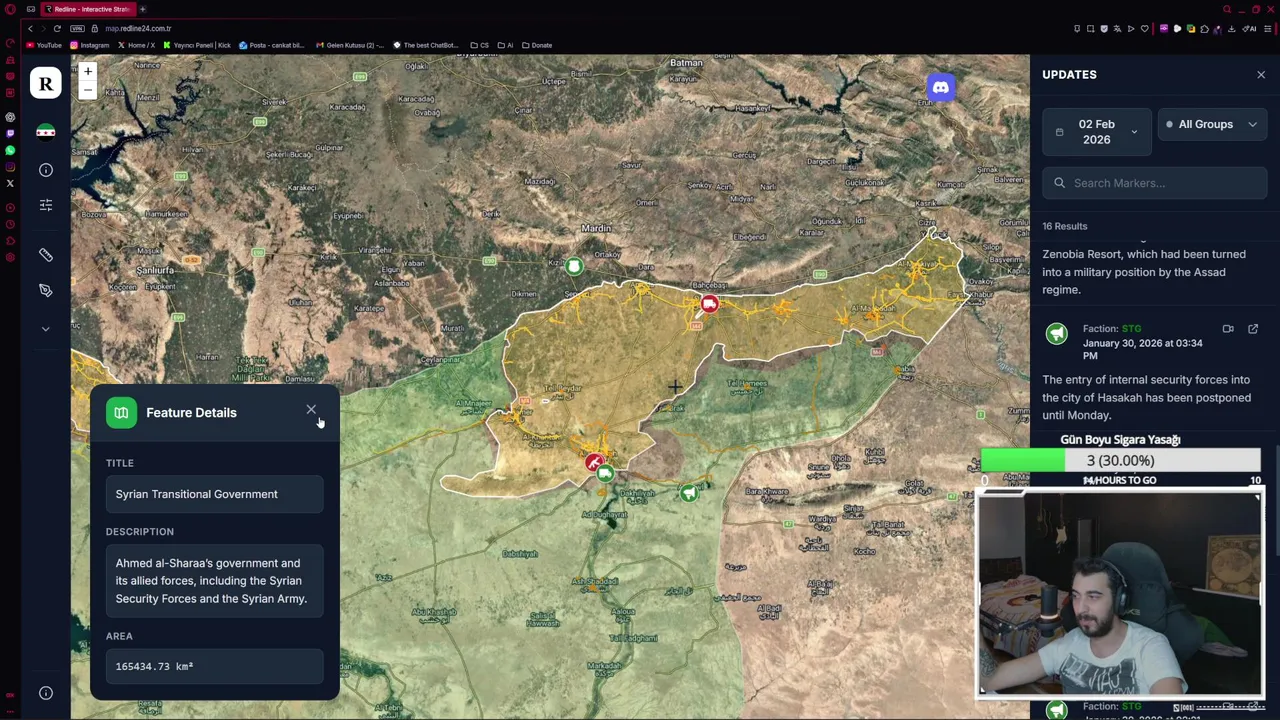1280x720 pixels.
Task: Click the green megaphone marker south of Hasakah
Action: [688, 493]
